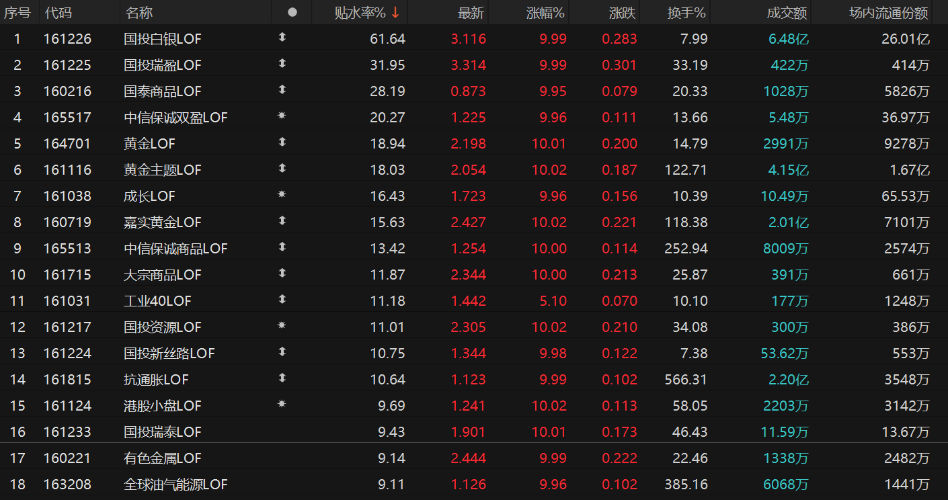Image resolution: width=948 pixels, height=500 pixels.
Task: Sort by the 最新 price column header
Action: (x=470, y=12)
